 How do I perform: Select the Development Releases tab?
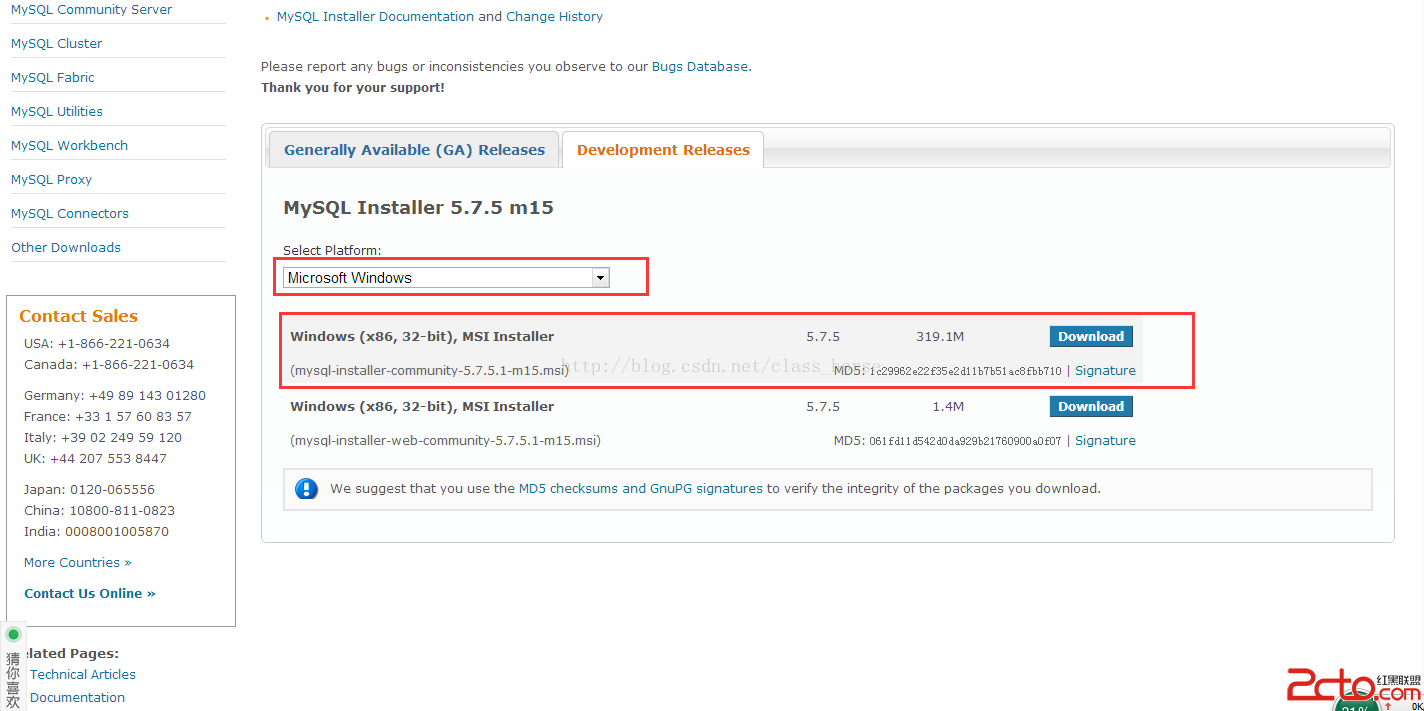[x=663, y=150]
